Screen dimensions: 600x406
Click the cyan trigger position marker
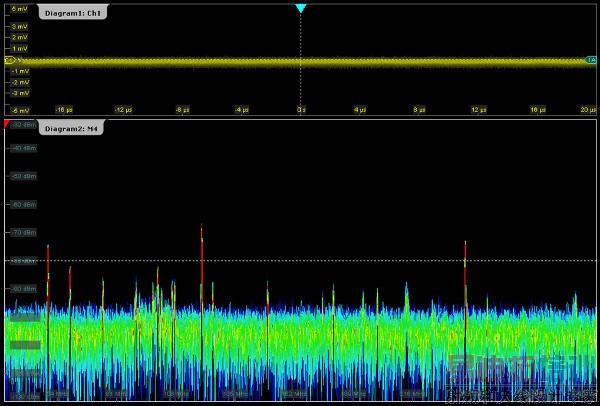pyautogui.click(x=301, y=8)
